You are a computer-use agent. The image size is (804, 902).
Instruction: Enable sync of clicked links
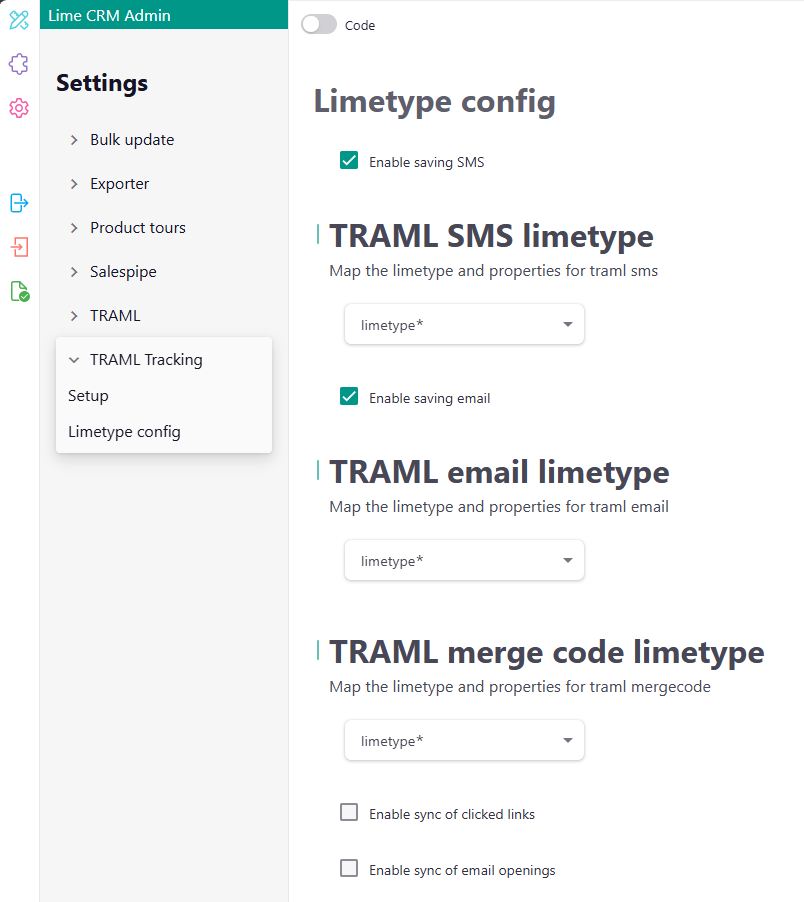(x=348, y=812)
